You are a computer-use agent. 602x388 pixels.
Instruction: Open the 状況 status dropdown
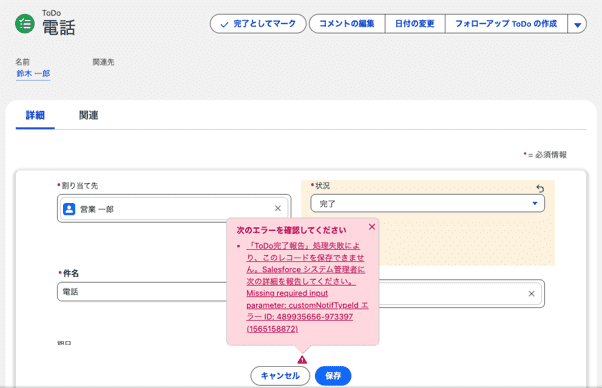pyautogui.click(x=427, y=203)
